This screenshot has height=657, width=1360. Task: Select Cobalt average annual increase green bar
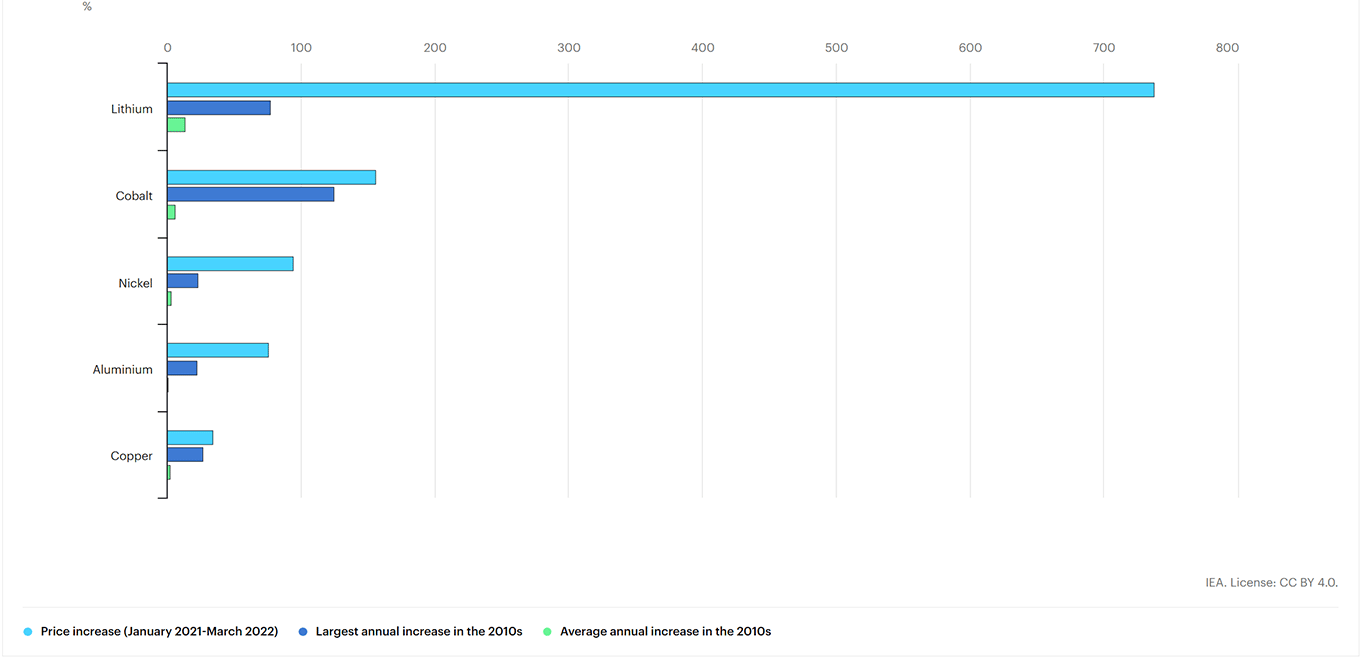click(171, 212)
